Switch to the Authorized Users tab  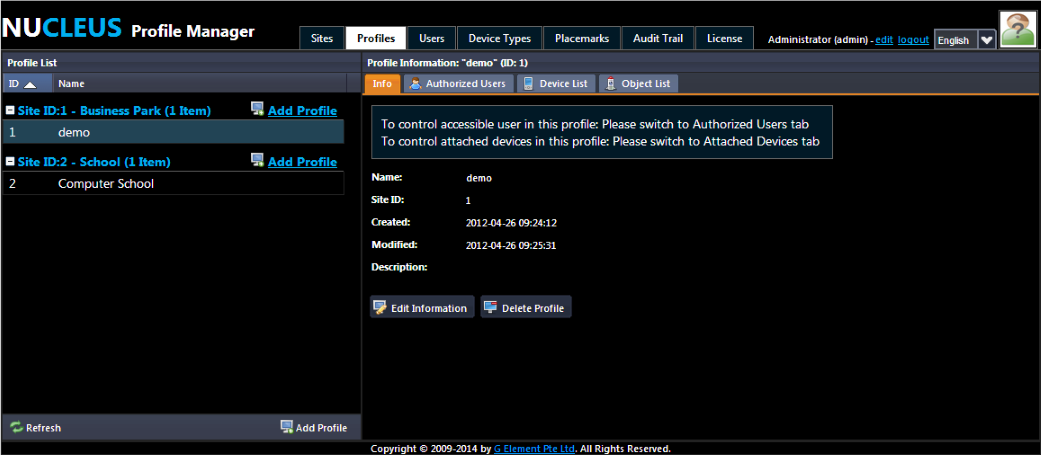coord(458,84)
